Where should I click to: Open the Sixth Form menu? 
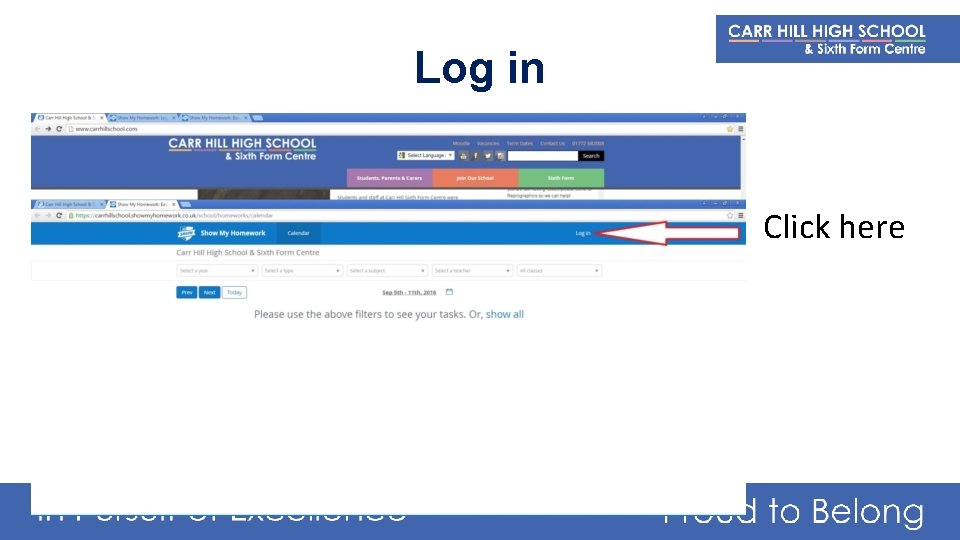(x=561, y=178)
